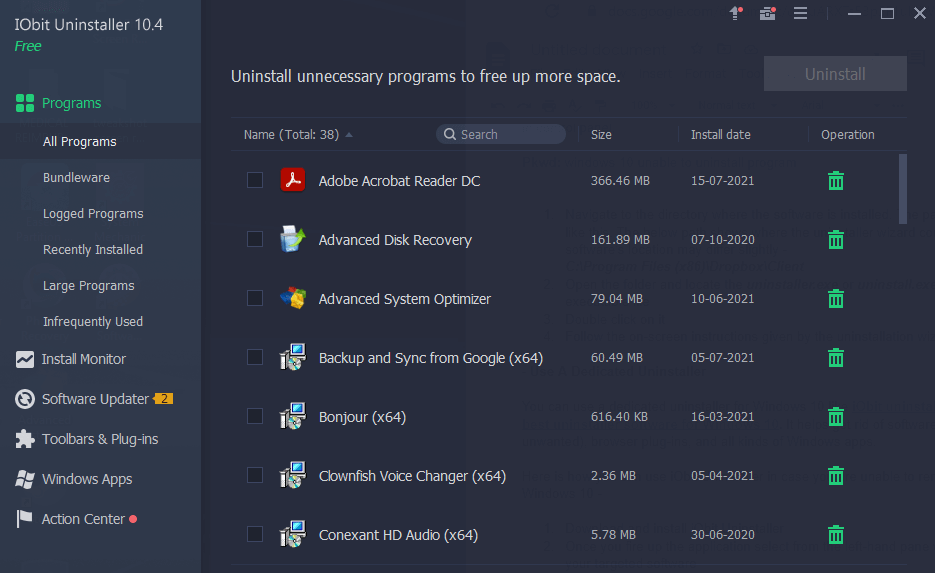Click trash icon for Backup and Sync from Google
Viewport: 935px width, 573px height.
point(835,357)
